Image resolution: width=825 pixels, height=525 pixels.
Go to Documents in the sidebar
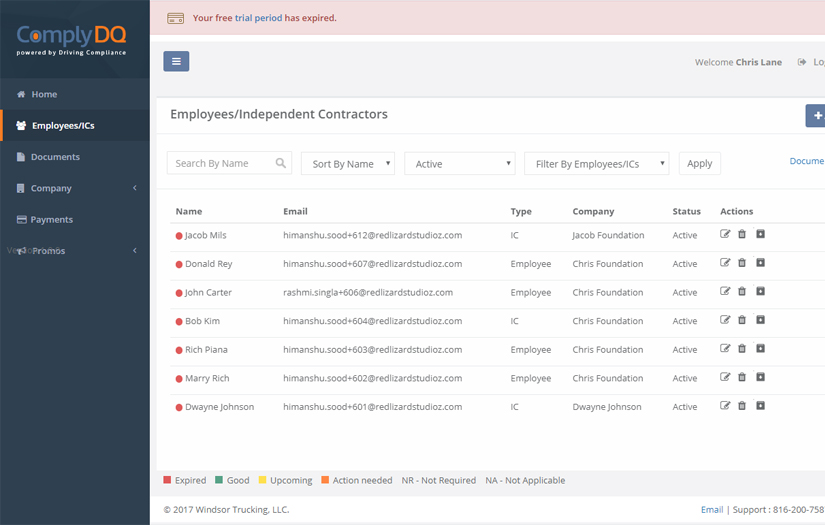click(x=55, y=157)
